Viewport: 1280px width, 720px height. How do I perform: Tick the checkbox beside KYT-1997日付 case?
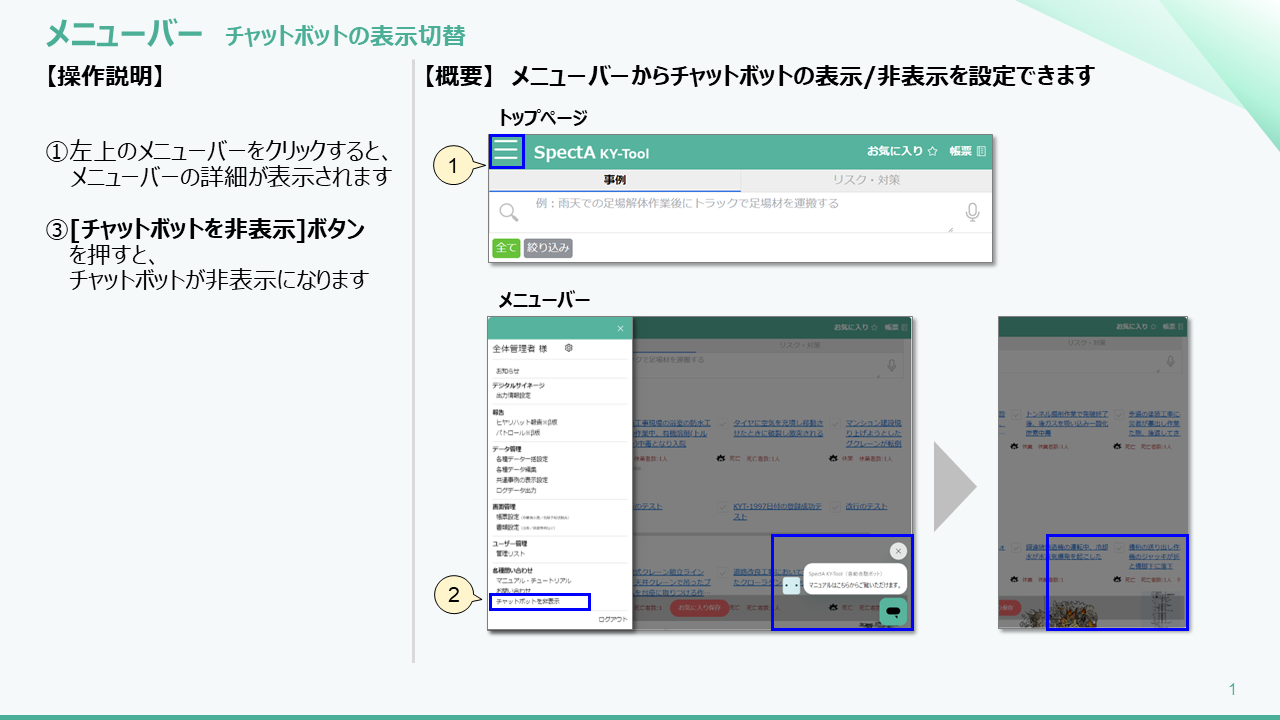pos(722,507)
